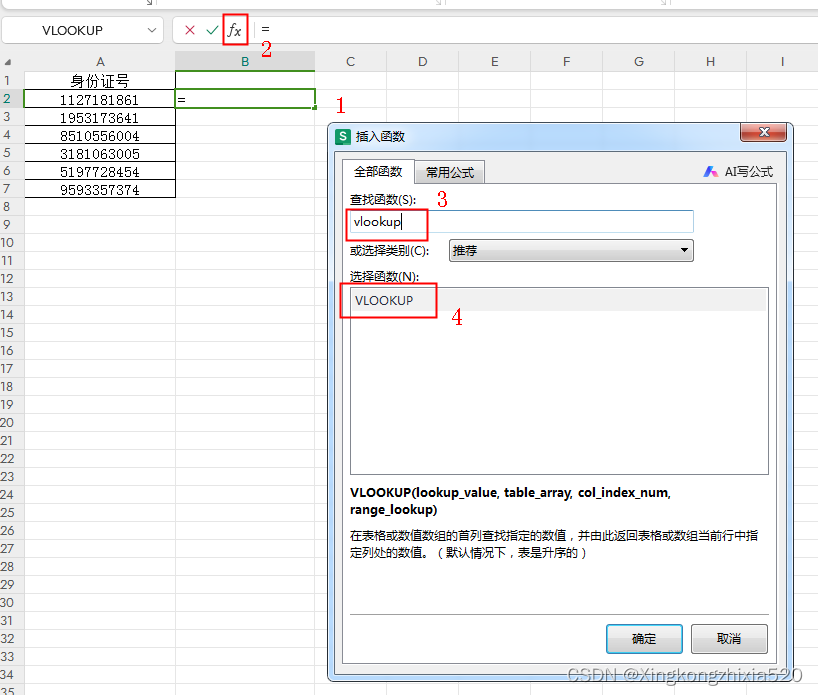818x695 pixels.
Task: Select column D header
Action: [x=423, y=62]
